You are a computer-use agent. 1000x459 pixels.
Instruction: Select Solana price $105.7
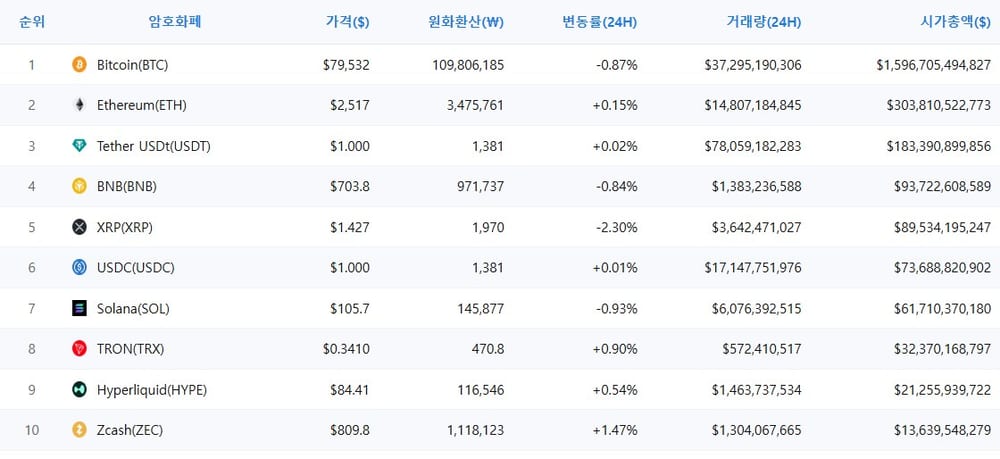350,309
